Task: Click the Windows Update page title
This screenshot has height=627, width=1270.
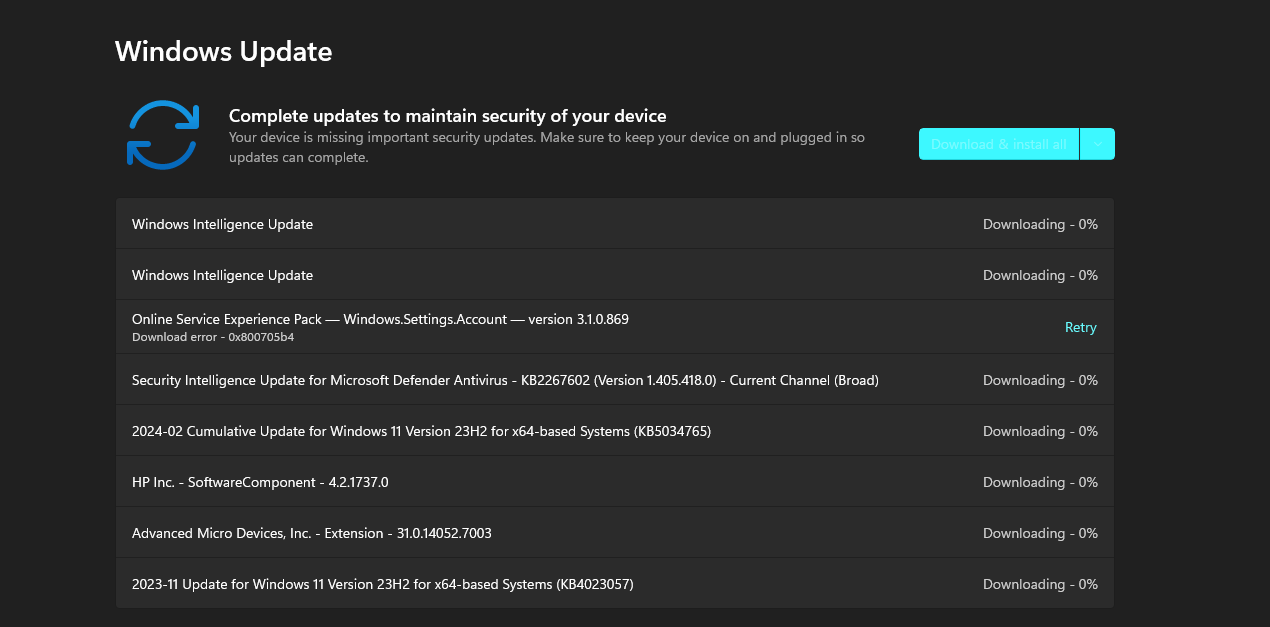Action: coord(223,51)
